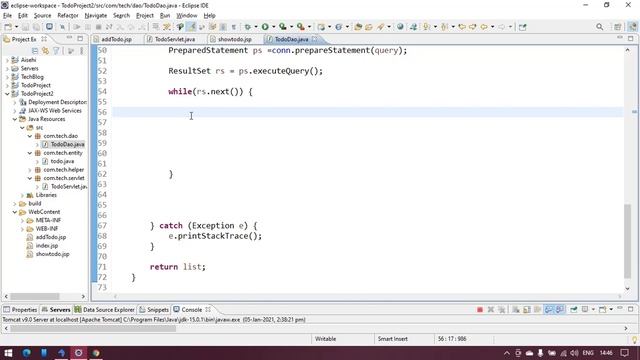Open the New file dropdown arrow

click(16, 27)
